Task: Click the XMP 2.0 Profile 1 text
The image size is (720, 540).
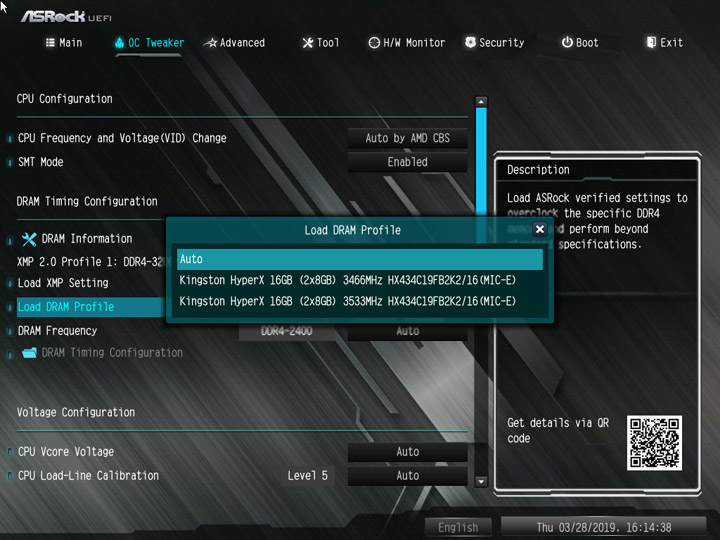Action: click(90, 262)
